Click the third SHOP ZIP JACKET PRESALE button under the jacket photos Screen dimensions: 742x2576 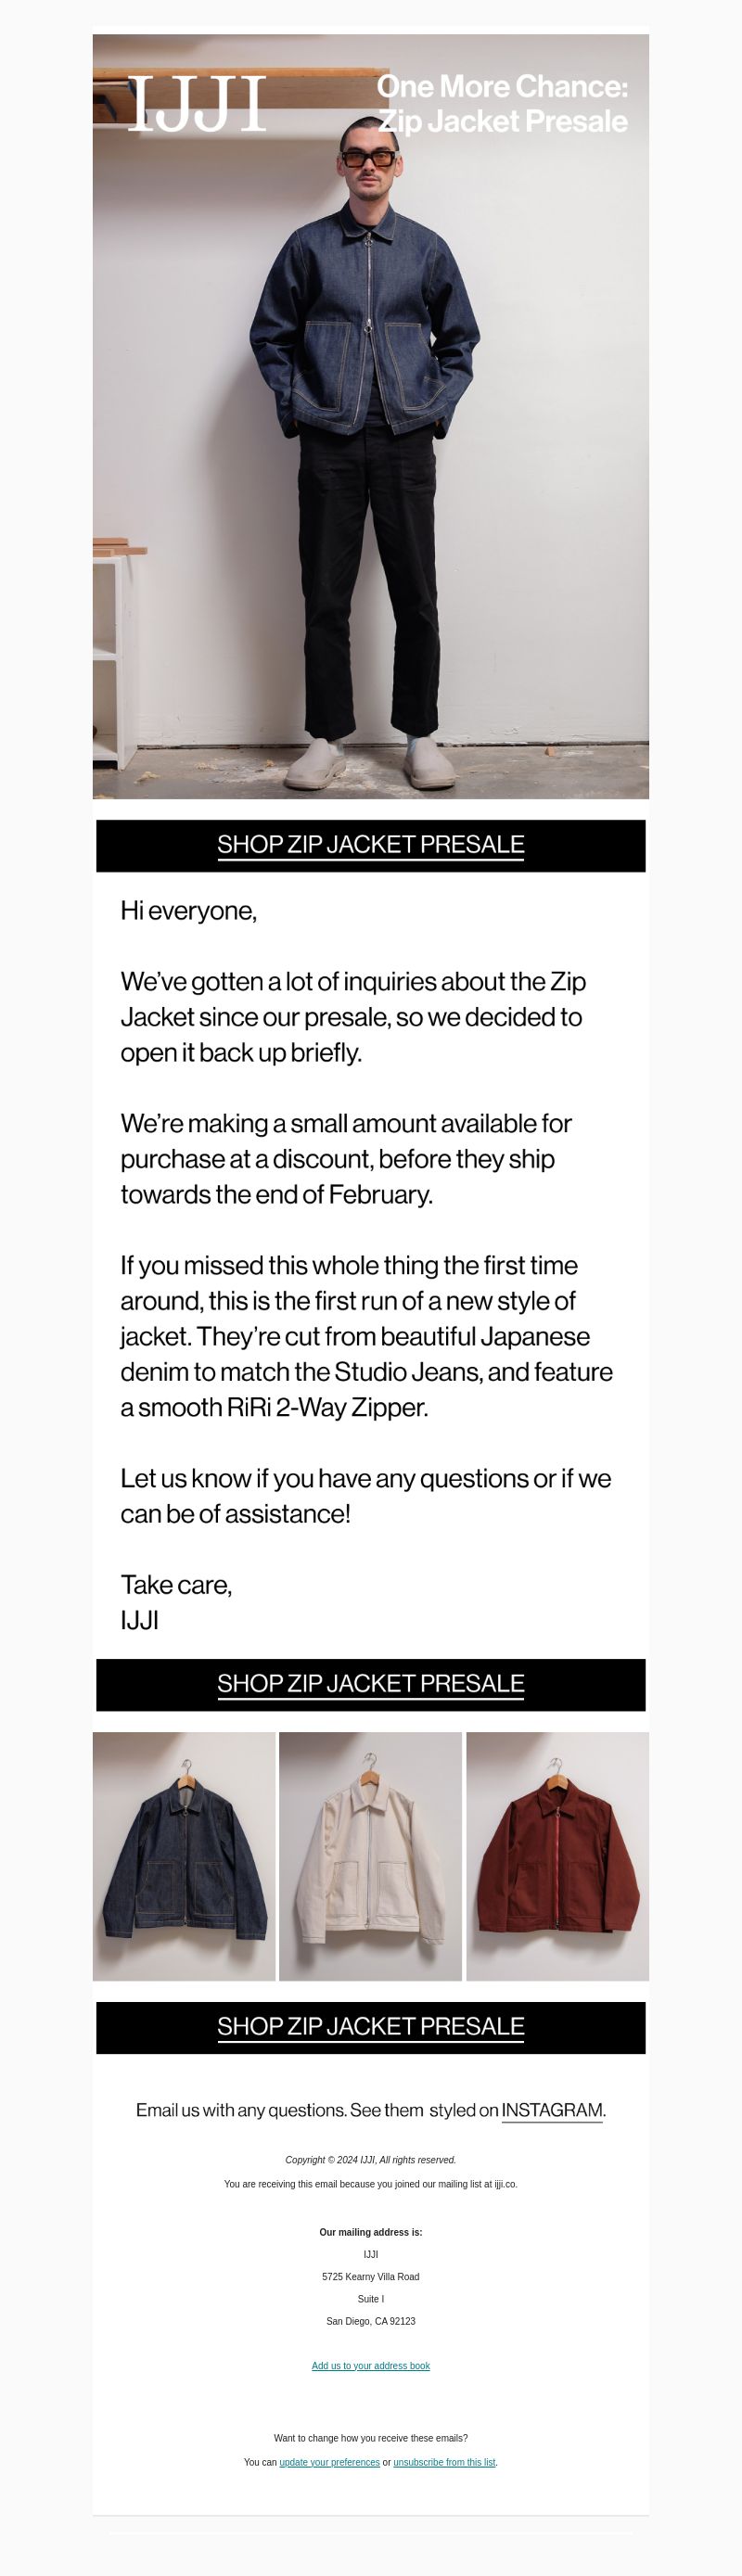point(371,2027)
